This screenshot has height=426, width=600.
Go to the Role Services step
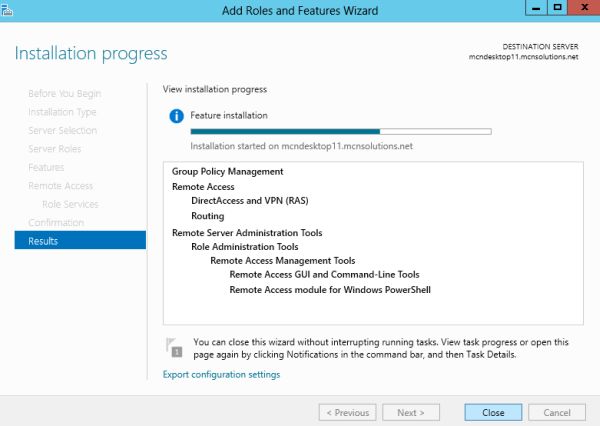coord(70,204)
